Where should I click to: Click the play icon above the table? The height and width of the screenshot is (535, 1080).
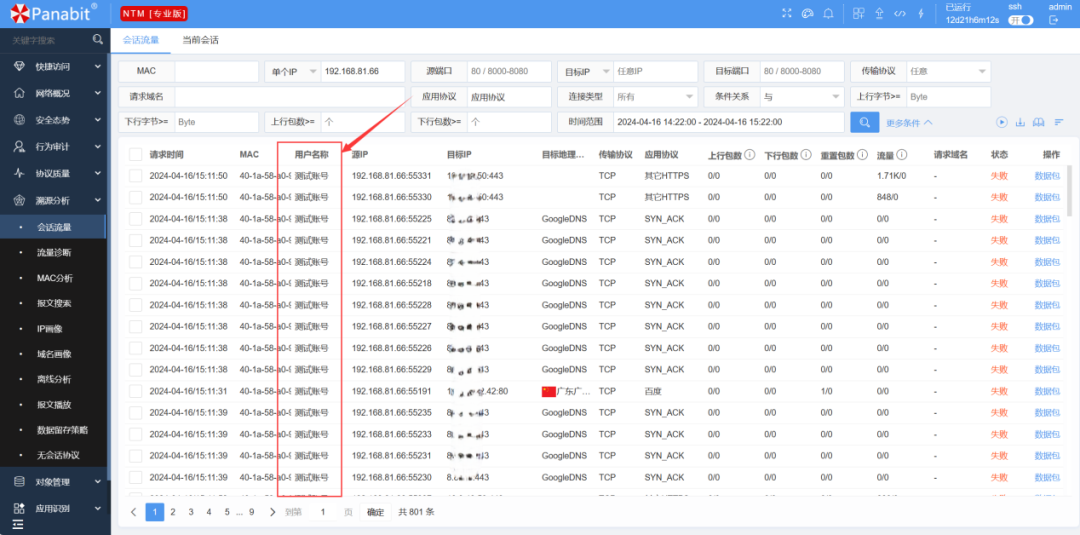pos(1002,122)
